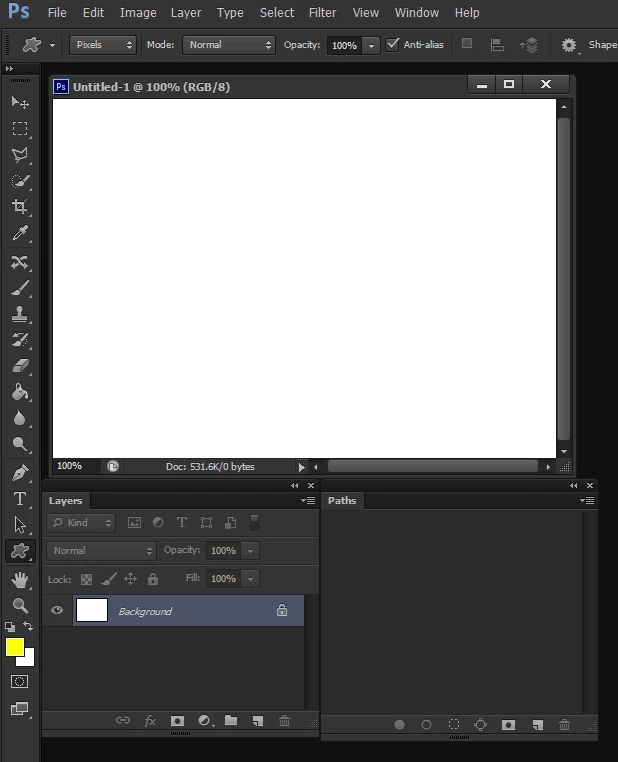The width and height of the screenshot is (618, 762).
Task: Click the white background color swatch
Action: (x=29, y=660)
